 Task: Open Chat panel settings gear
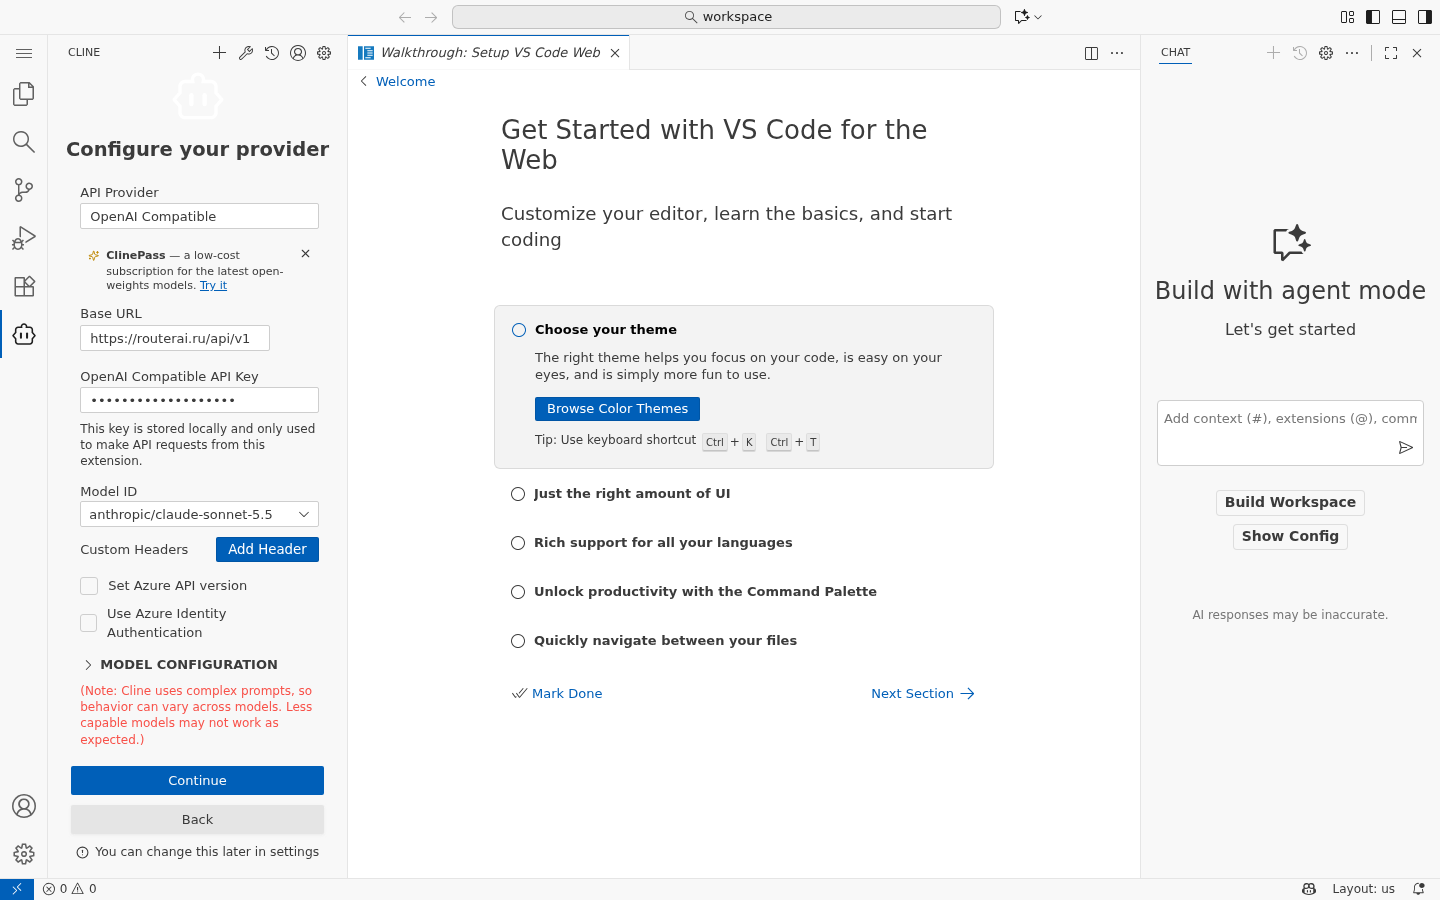pos(1326,53)
